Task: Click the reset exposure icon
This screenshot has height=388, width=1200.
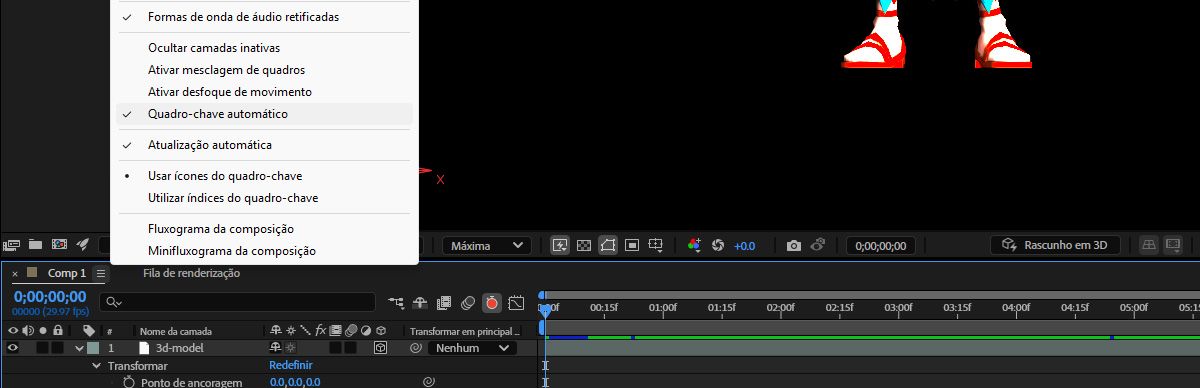Action: click(x=717, y=245)
